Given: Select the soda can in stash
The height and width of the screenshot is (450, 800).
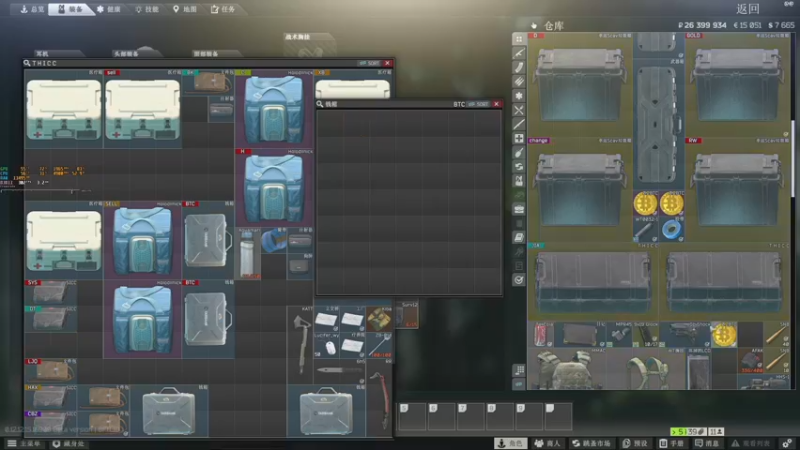Looking at the screenshot, I should point(541,335).
